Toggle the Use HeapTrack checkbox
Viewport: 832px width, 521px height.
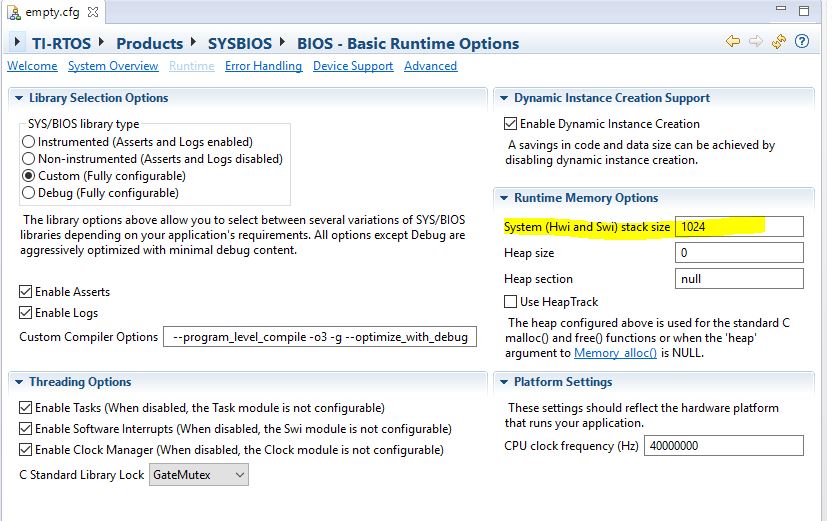[511, 302]
